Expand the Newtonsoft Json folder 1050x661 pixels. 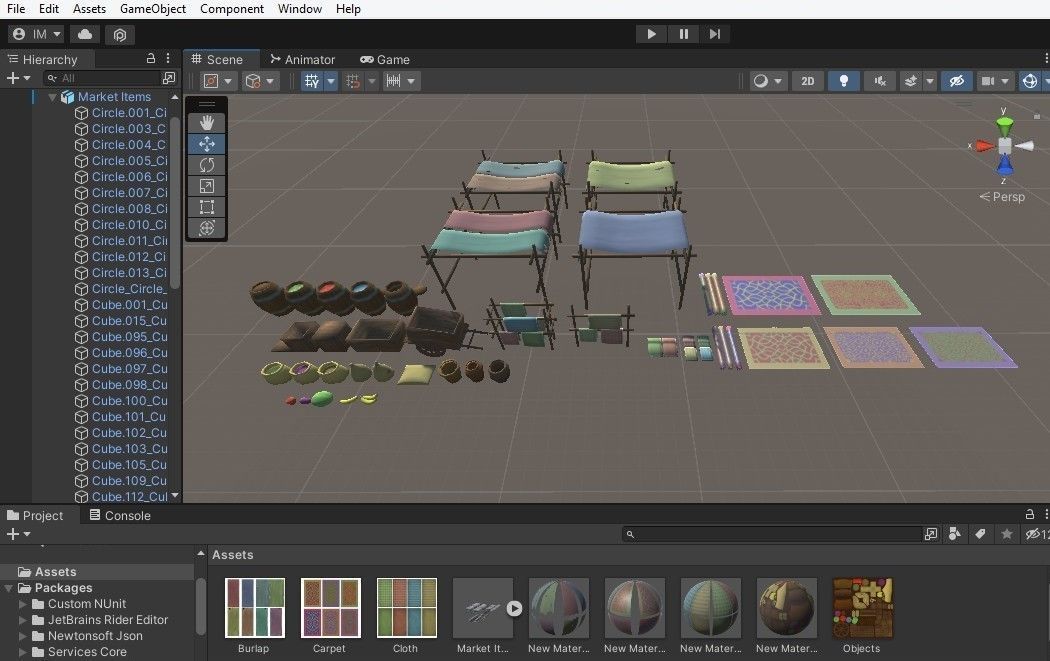pos(22,636)
